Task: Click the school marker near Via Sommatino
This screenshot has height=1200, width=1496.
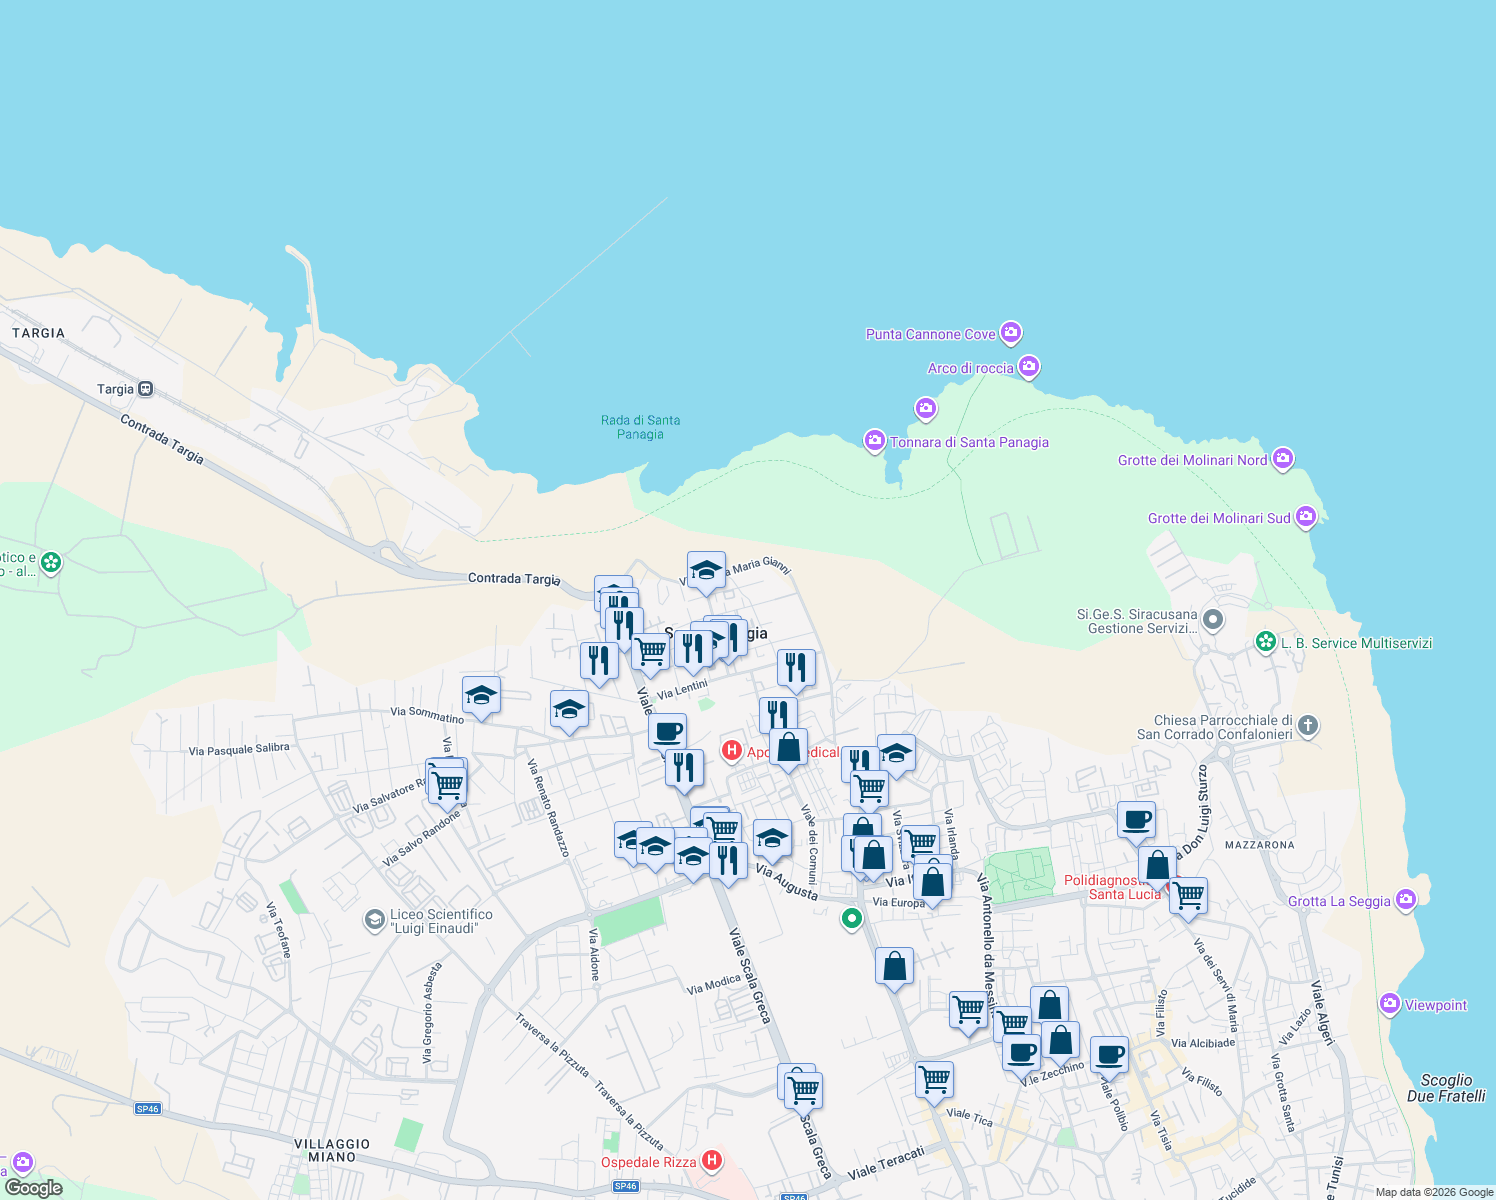Action: tap(482, 696)
